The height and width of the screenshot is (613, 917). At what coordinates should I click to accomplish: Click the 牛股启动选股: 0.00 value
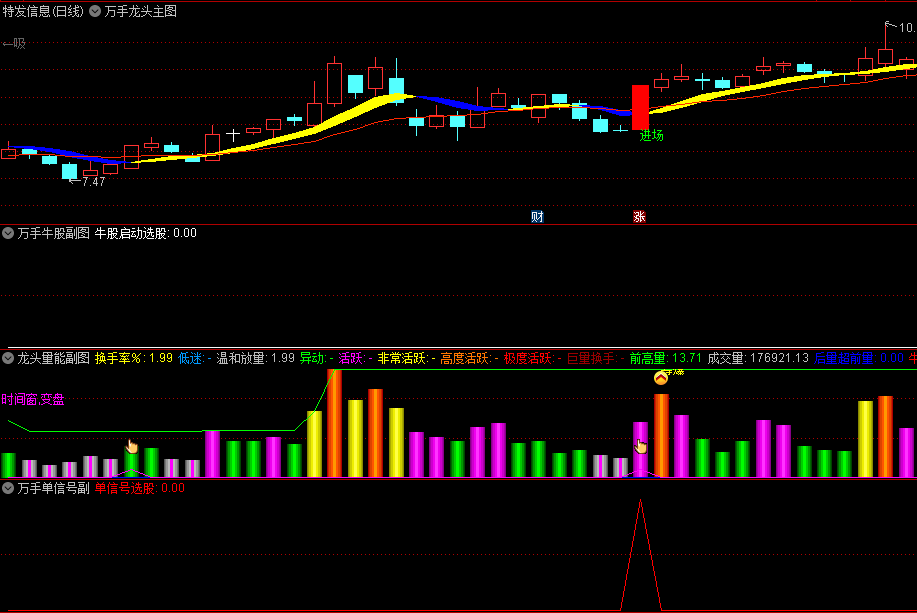[146, 233]
